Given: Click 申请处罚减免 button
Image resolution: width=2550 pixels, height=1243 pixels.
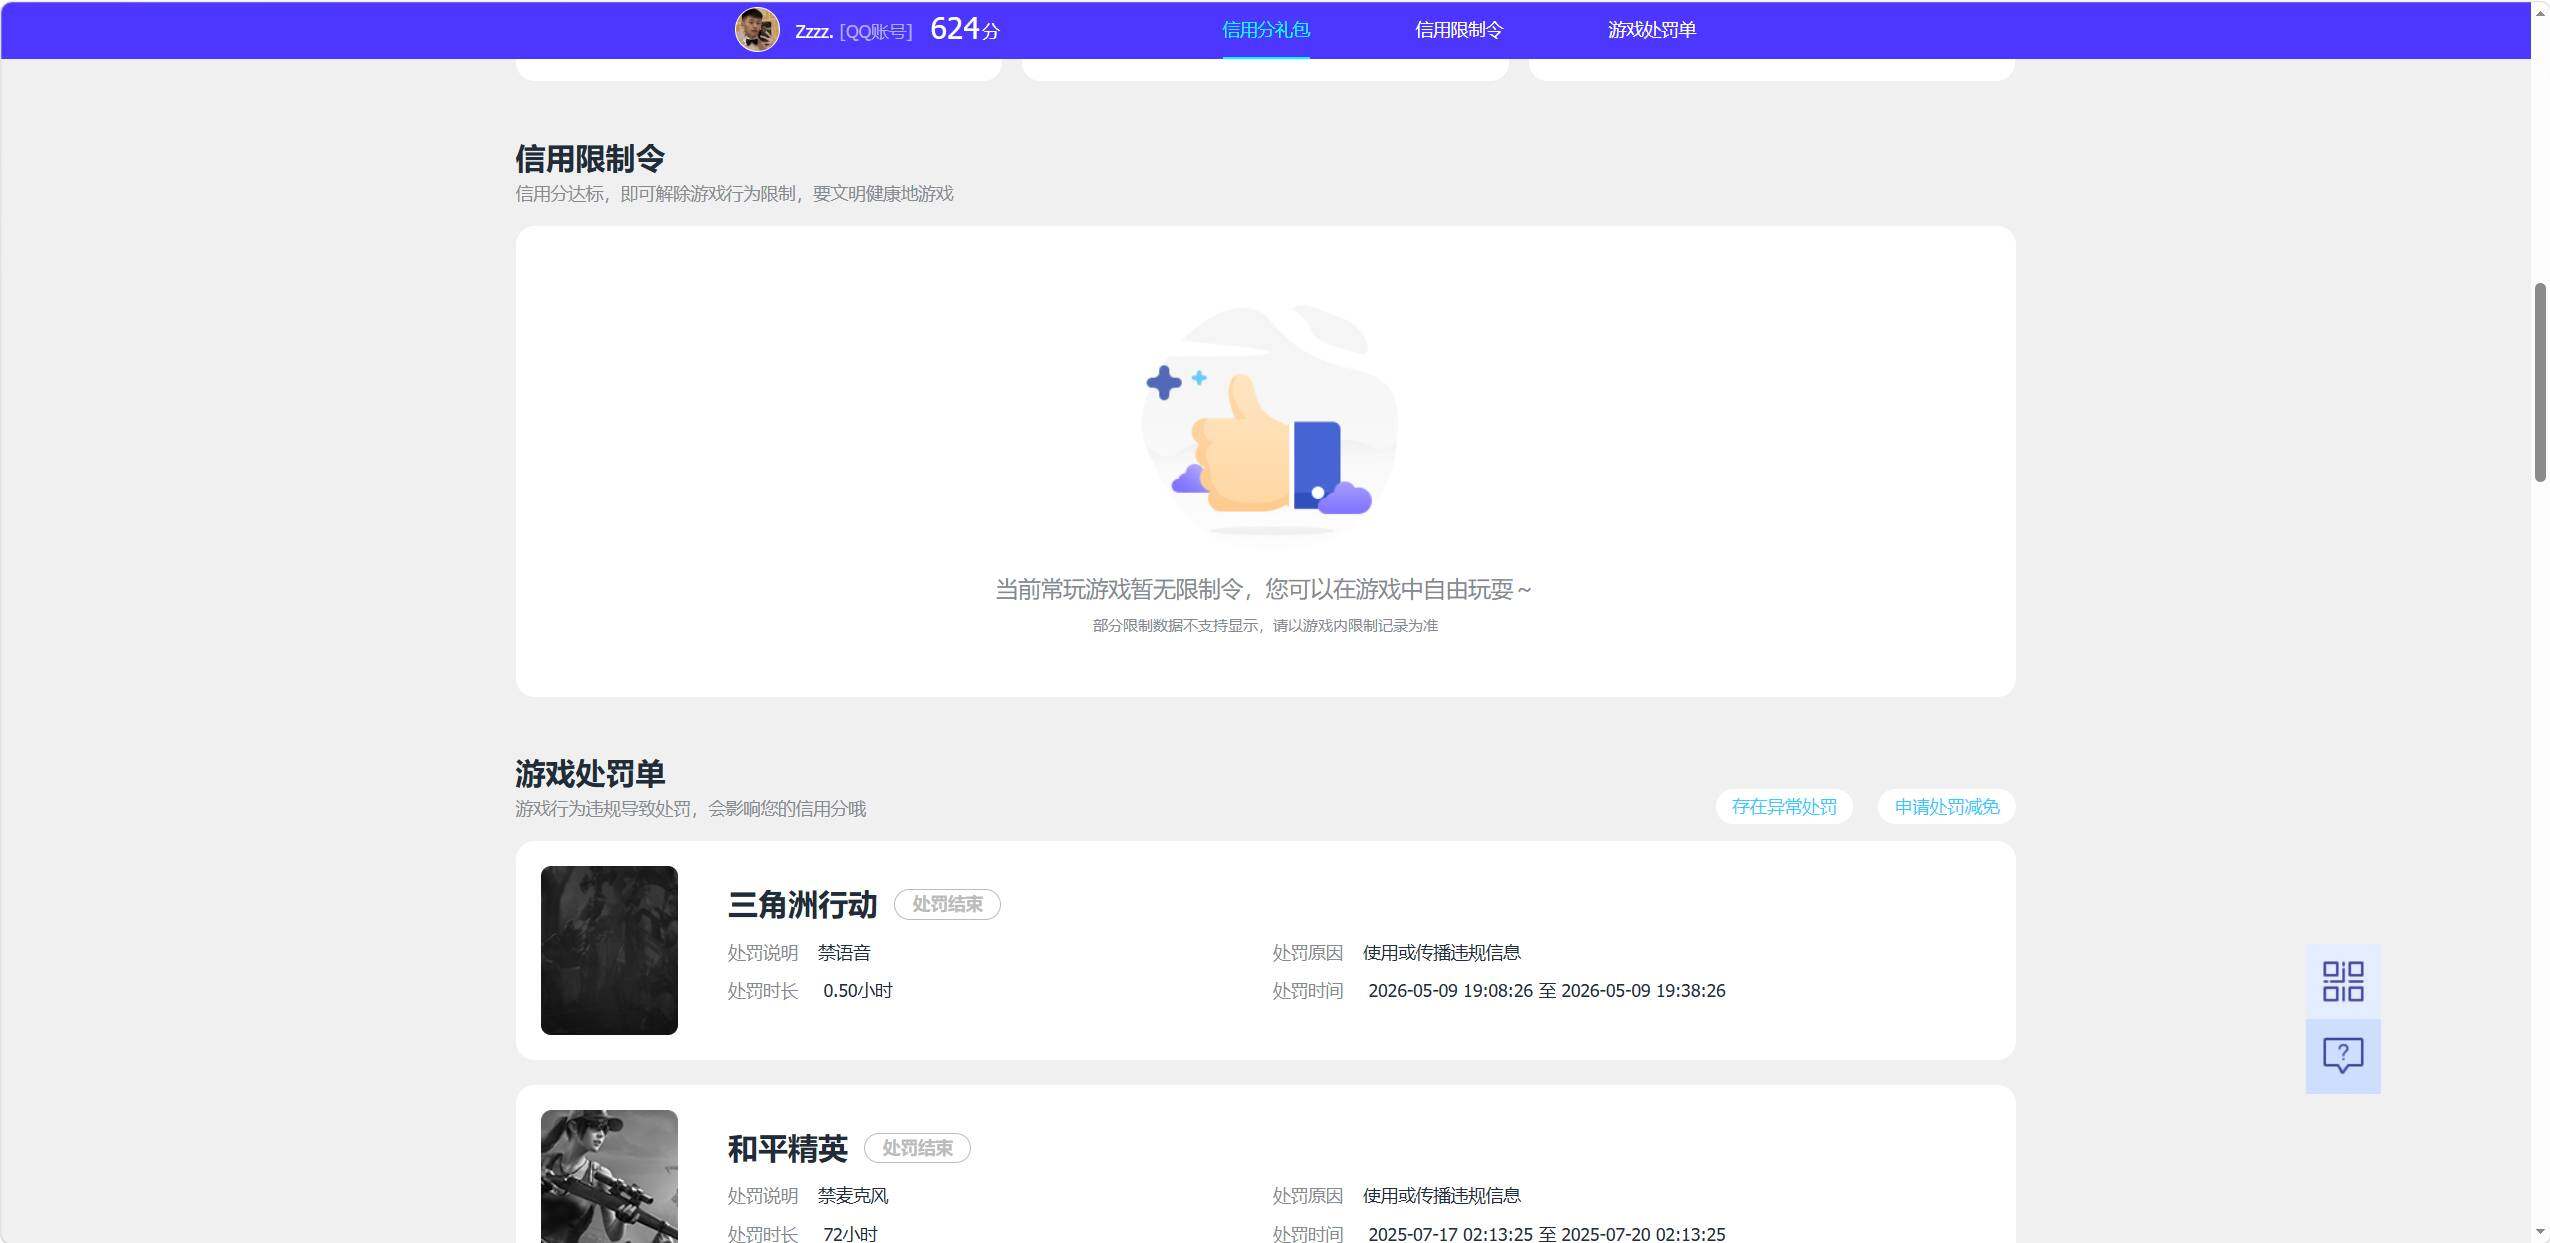Looking at the screenshot, I should pos(1946,807).
